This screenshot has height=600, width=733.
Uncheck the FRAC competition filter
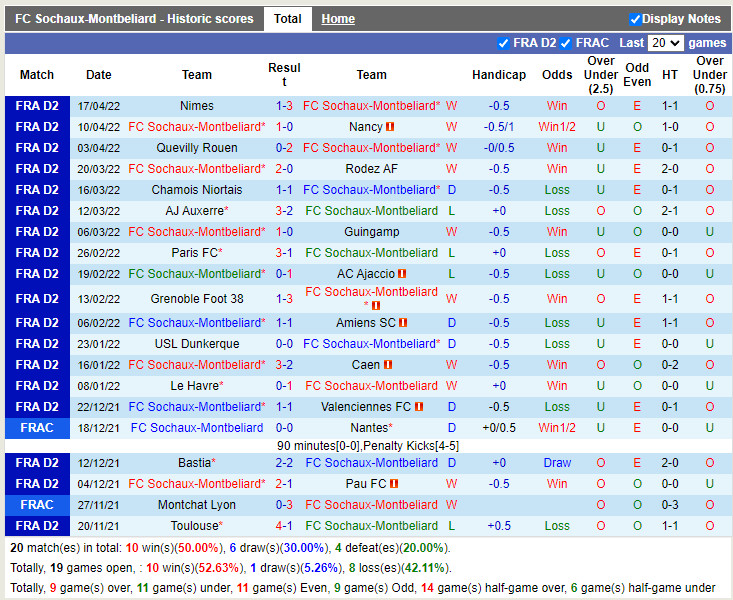click(x=566, y=43)
